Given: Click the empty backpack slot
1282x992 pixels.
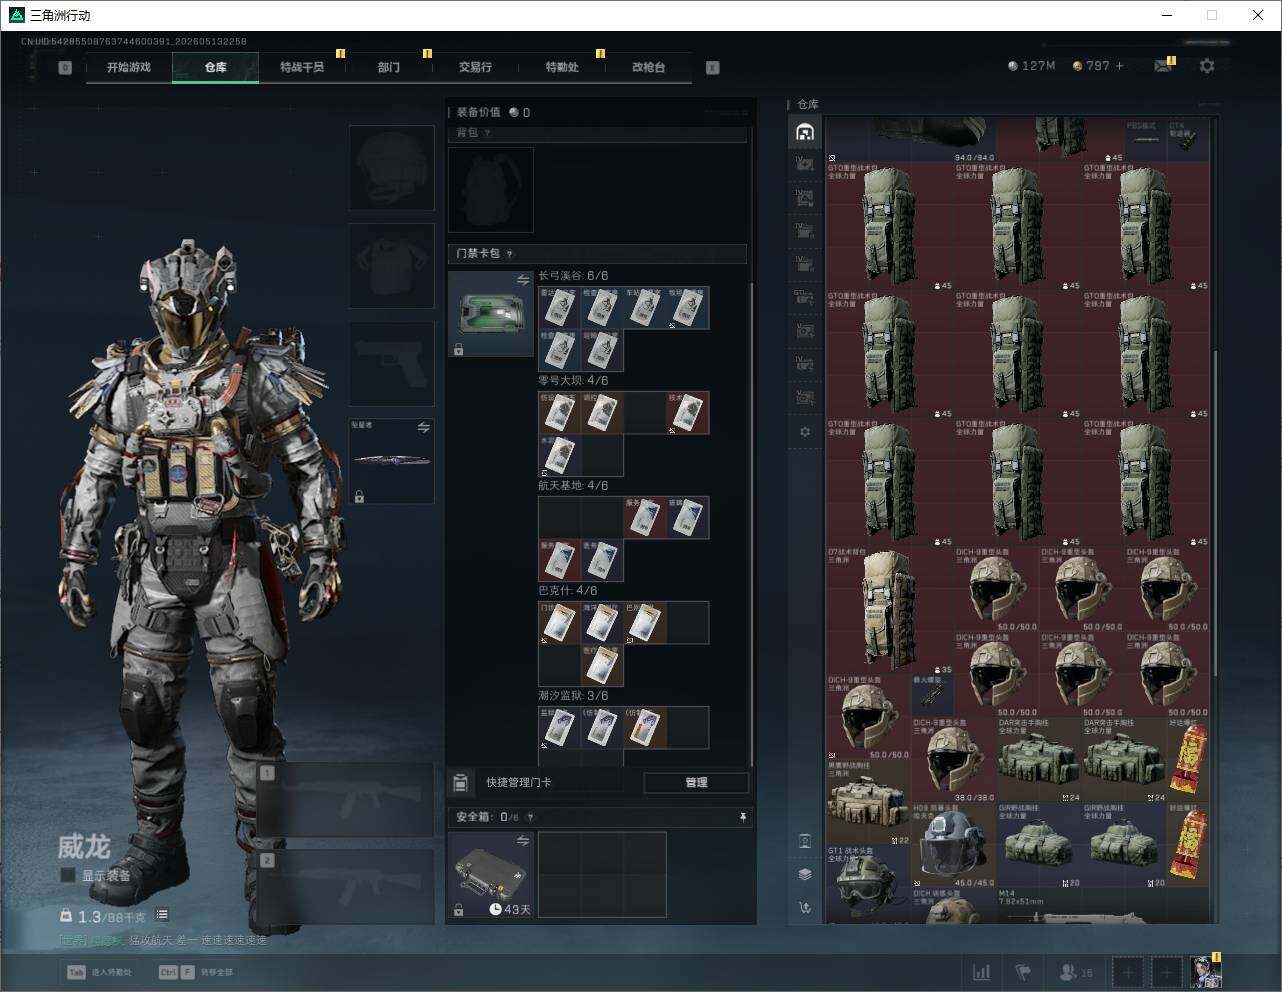Looking at the screenshot, I should pyautogui.click(x=491, y=190).
